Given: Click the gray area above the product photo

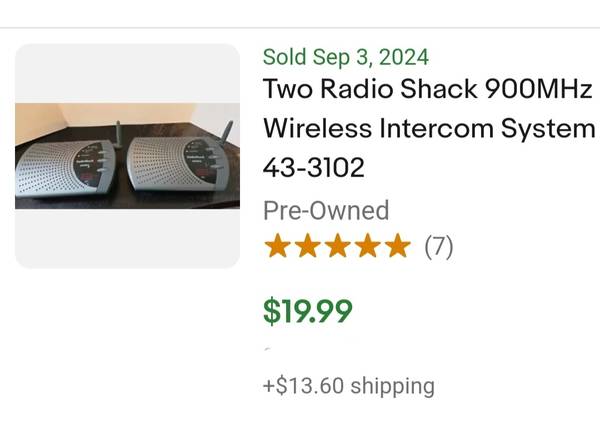Looking at the screenshot, I should pyautogui.click(x=128, y=72).
